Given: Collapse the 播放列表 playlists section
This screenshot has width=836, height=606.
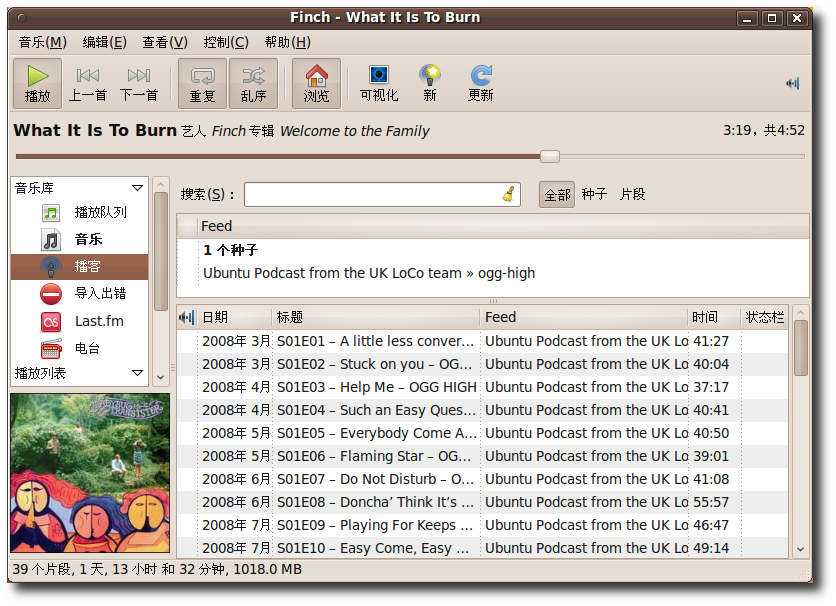Looking at the screenshot, I should pos(137,373).
